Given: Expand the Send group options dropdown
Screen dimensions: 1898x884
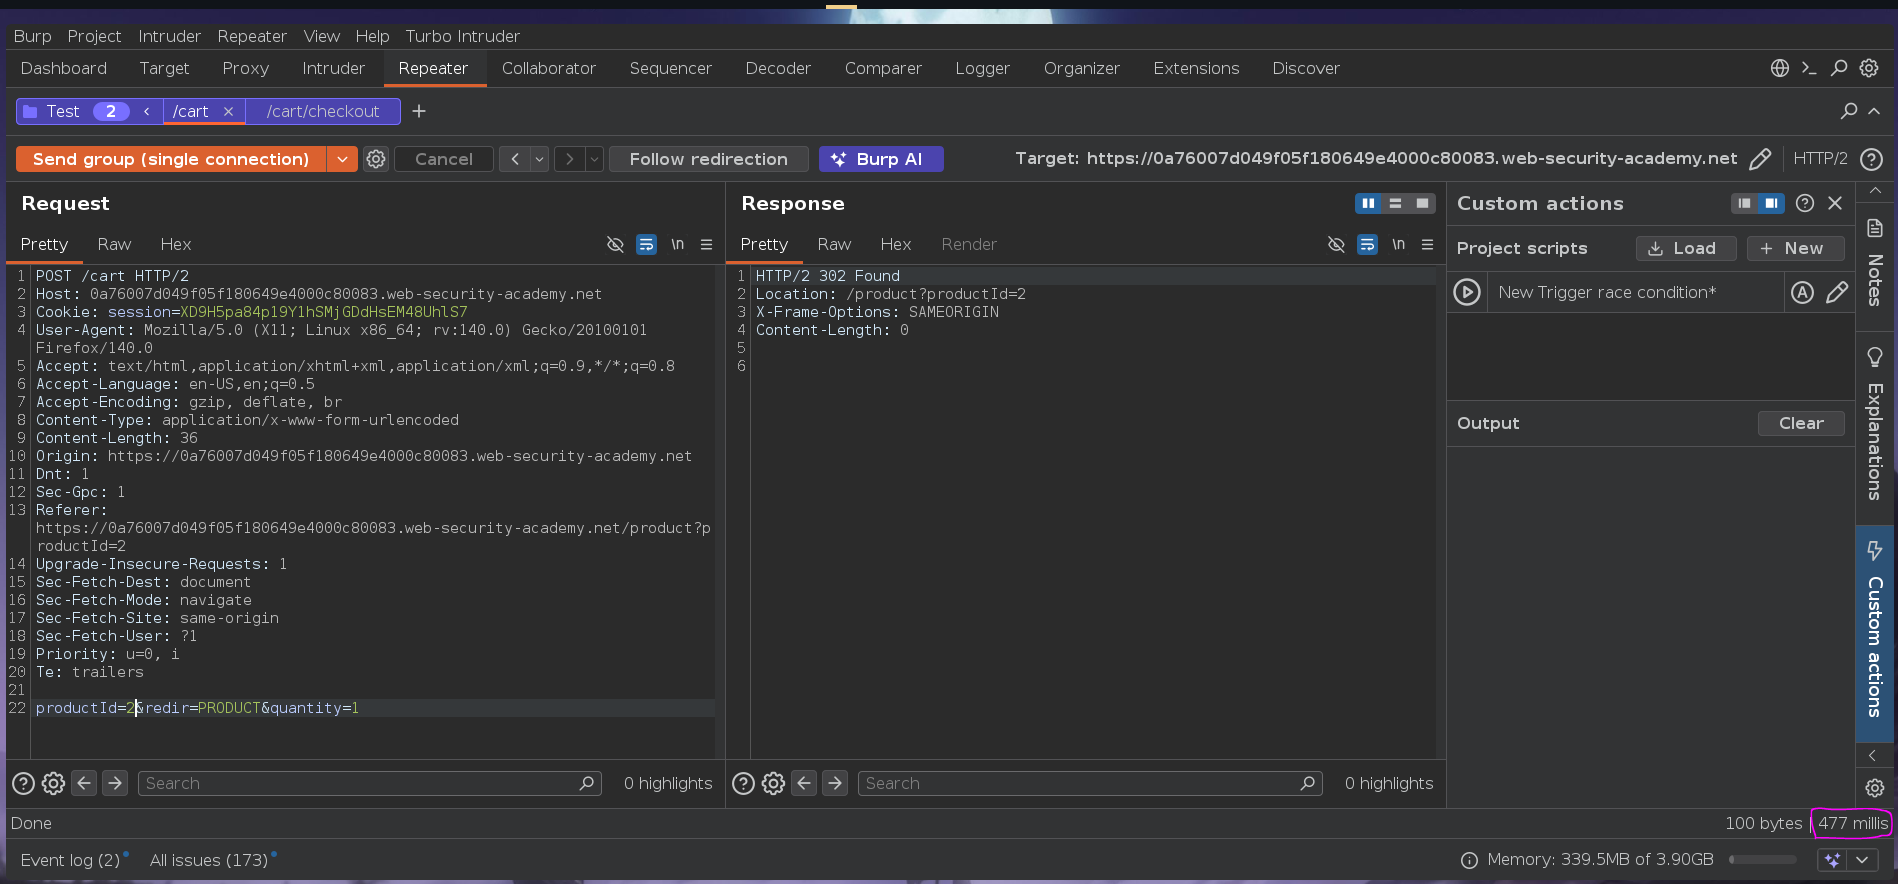Looking at the screenshot, I should pos(342,159).
